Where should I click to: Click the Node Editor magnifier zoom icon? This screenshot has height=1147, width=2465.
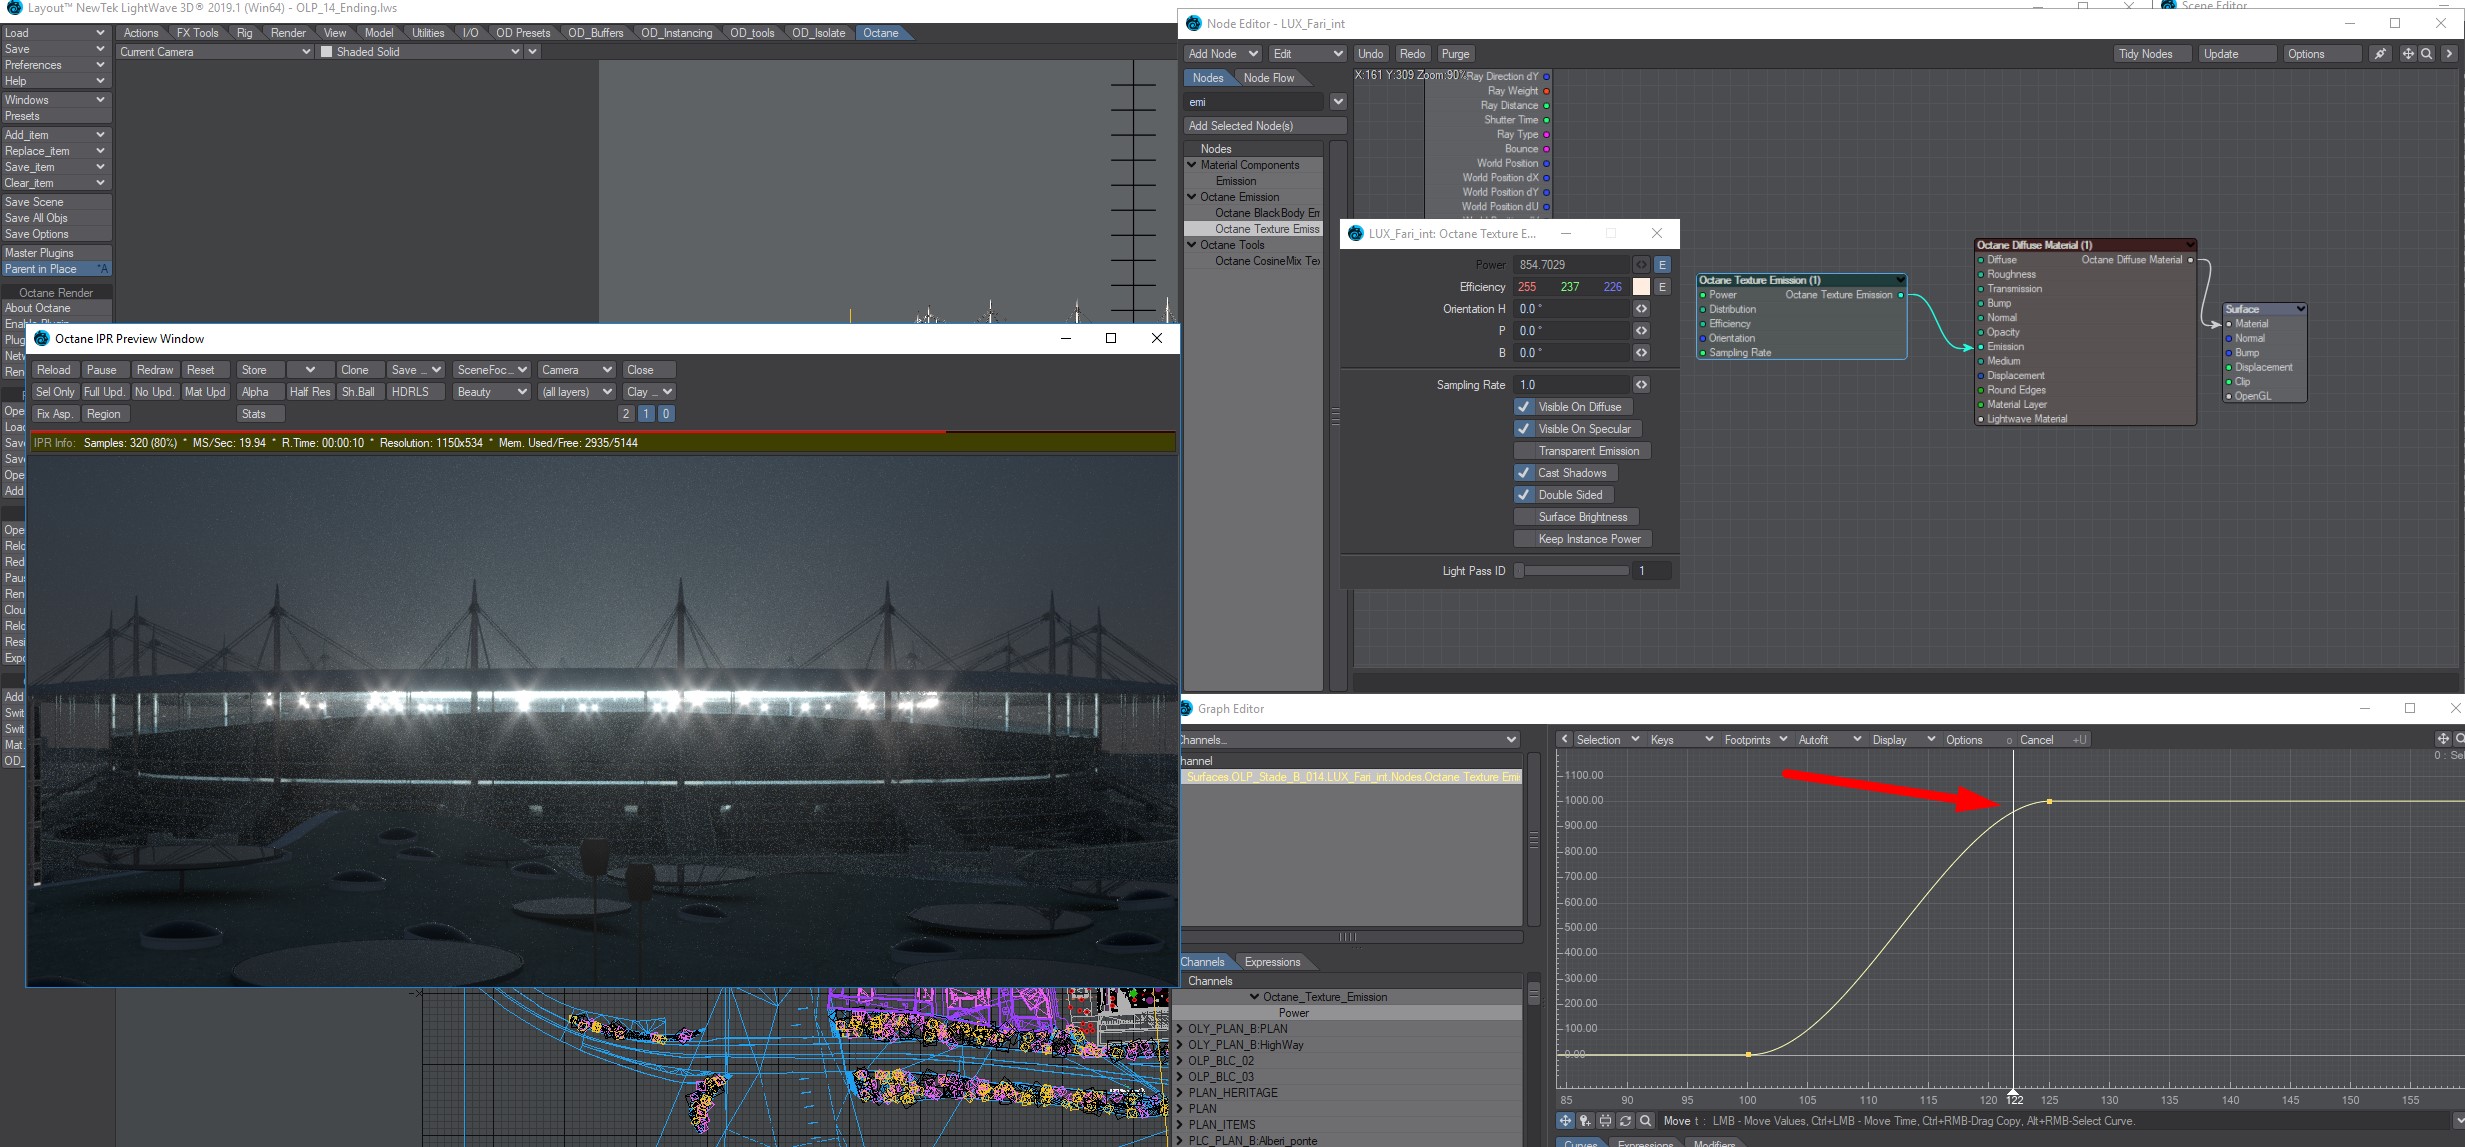coord(2427,54)
